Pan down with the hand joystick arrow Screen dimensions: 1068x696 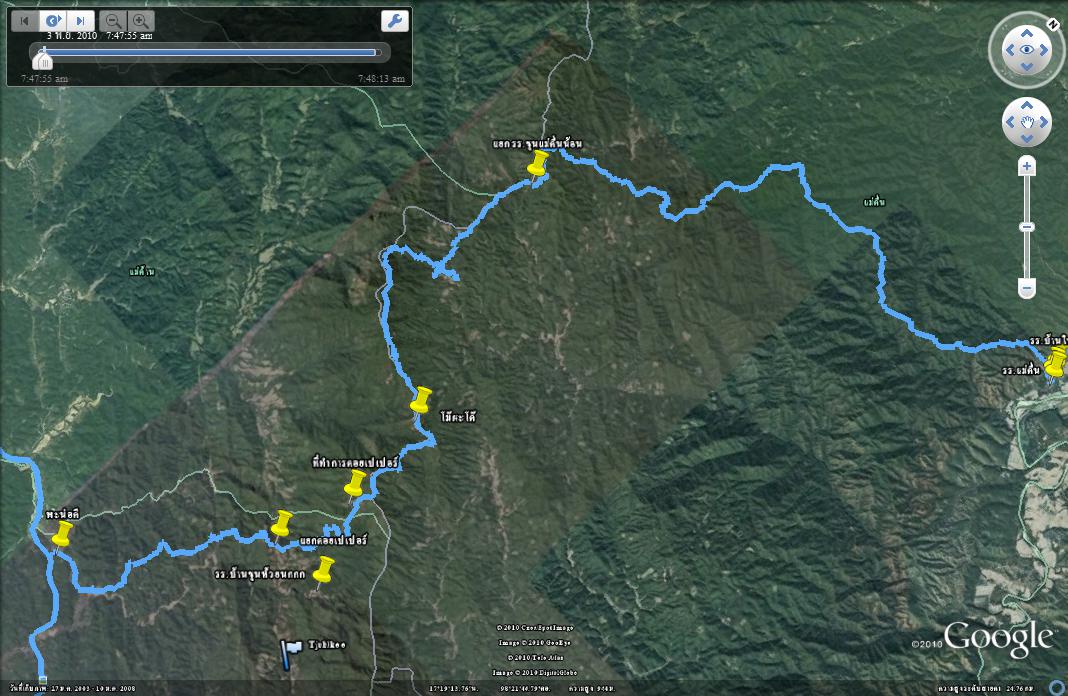1026,138
